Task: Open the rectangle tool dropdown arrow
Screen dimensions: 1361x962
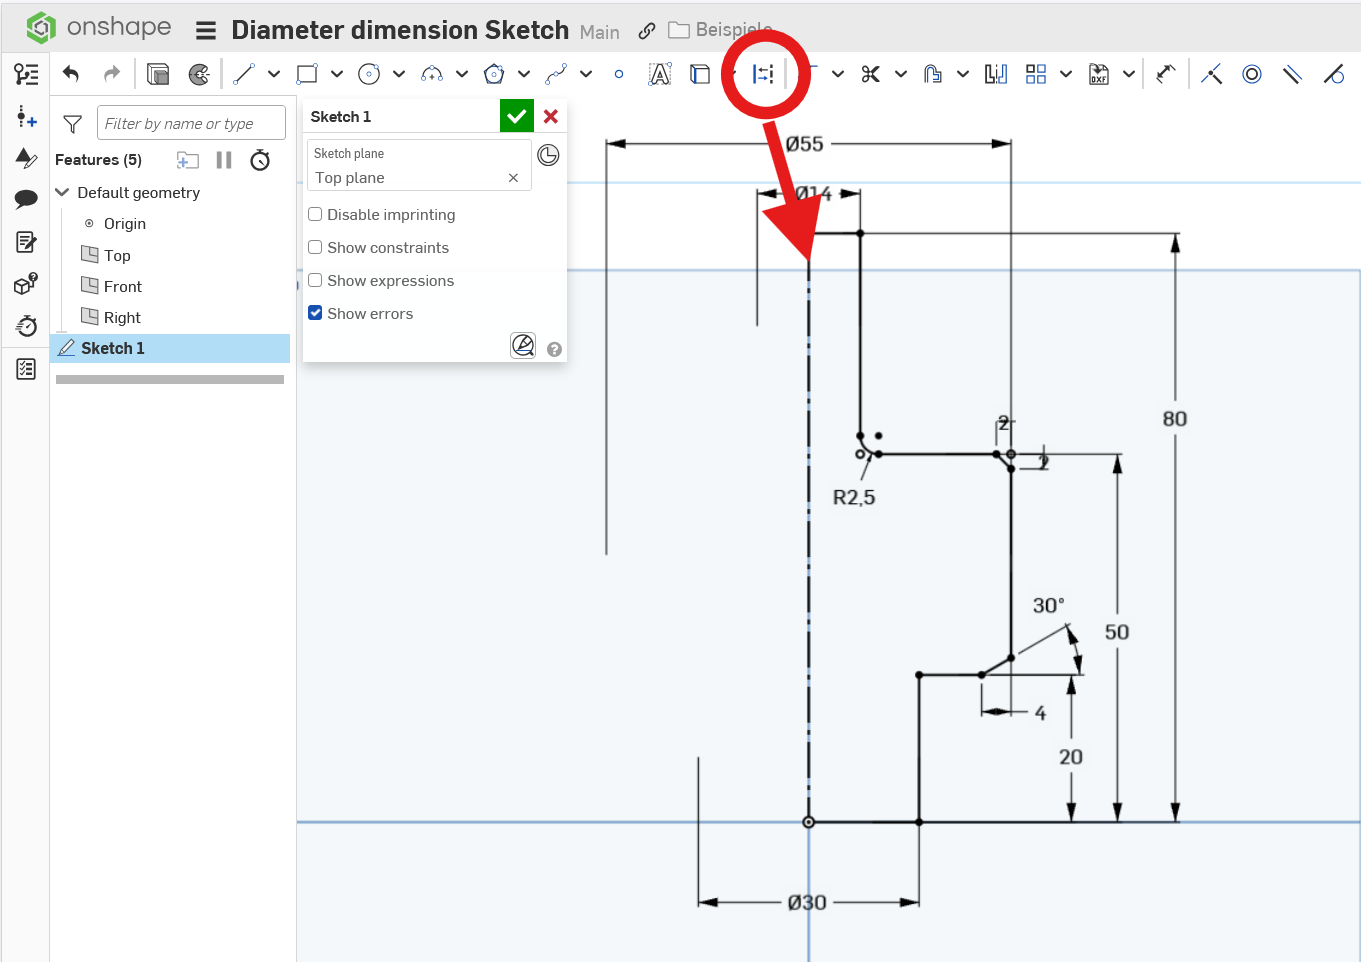Action: (337, 74)
